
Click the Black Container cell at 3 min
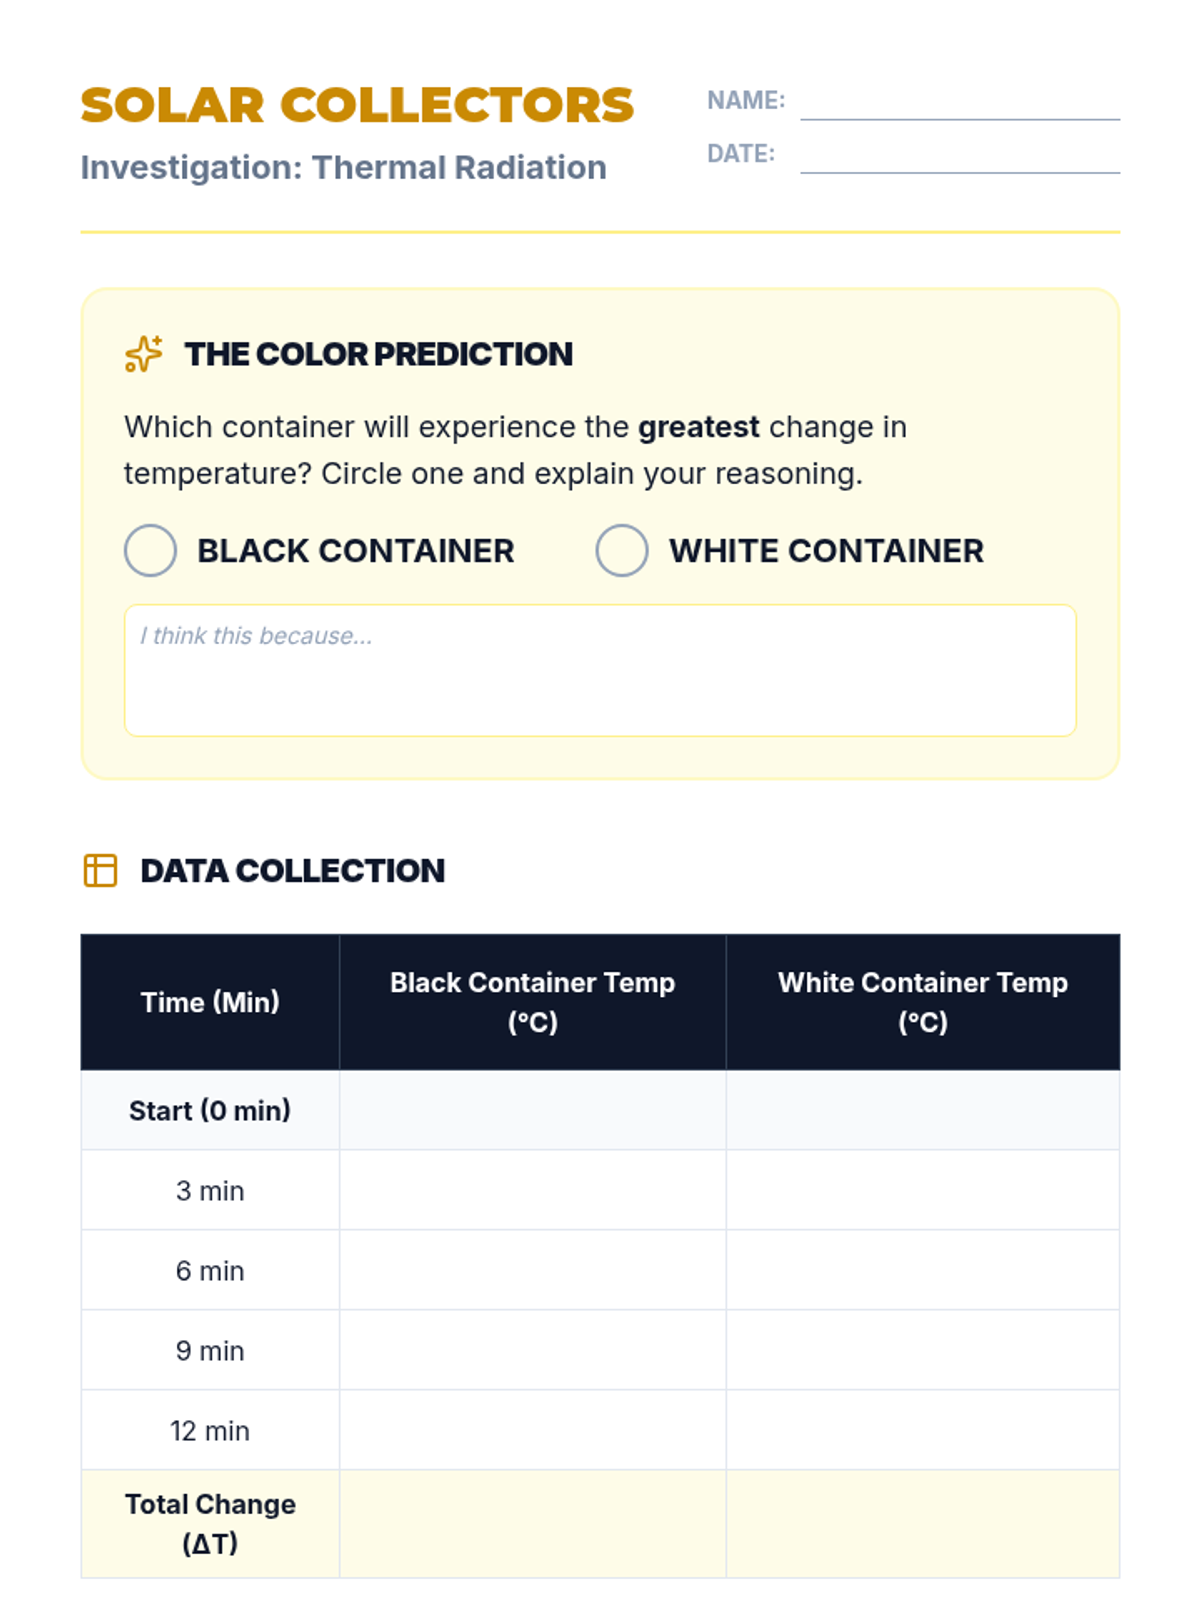[532, 1190]
